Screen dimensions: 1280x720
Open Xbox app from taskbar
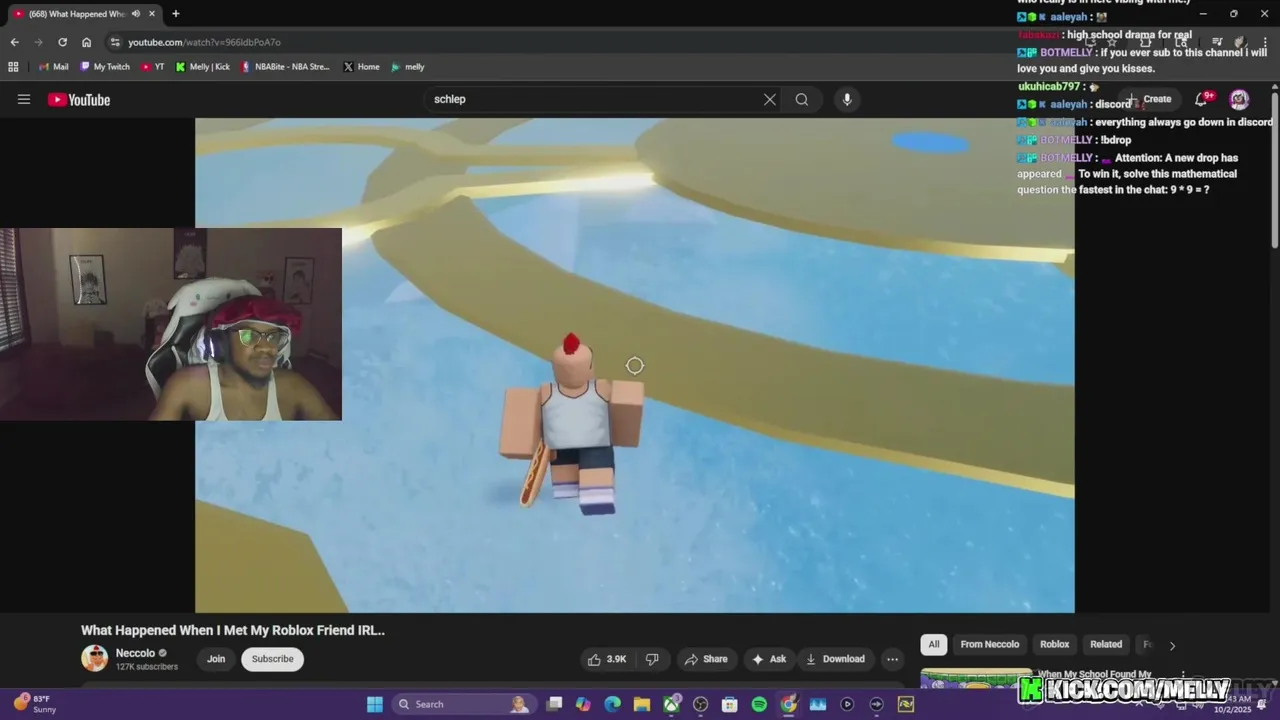click(671, 704)
